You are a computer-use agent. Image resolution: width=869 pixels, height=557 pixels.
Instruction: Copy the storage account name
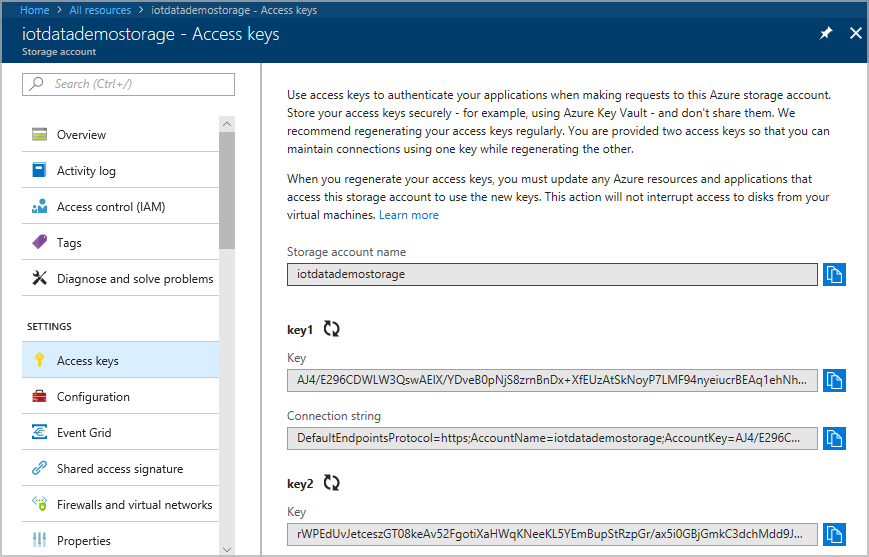[834, 274]
